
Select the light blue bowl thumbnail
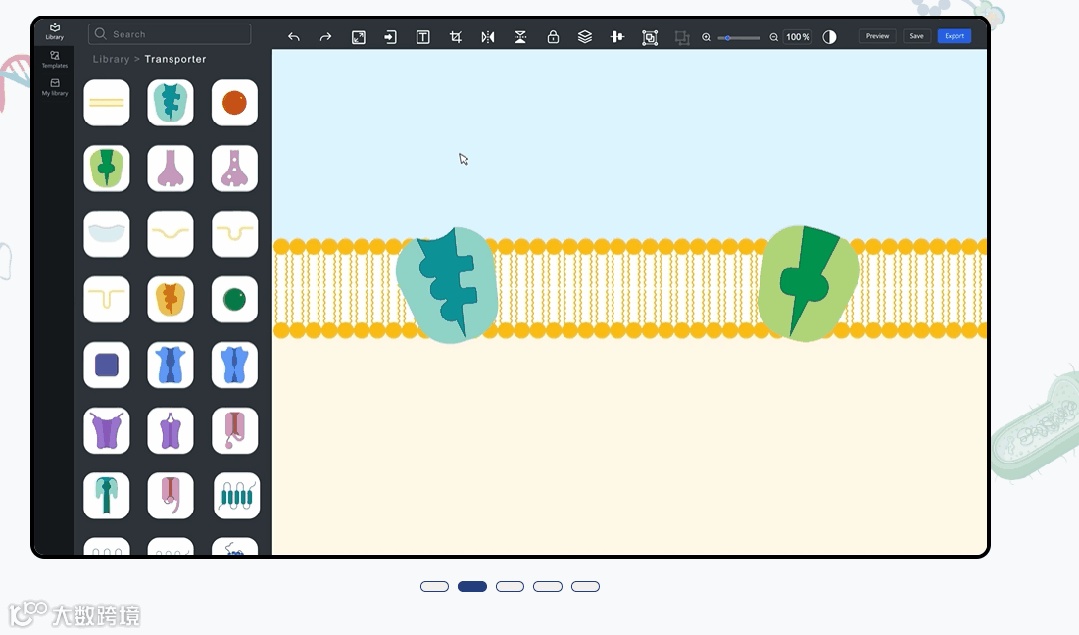coord(106,234)
